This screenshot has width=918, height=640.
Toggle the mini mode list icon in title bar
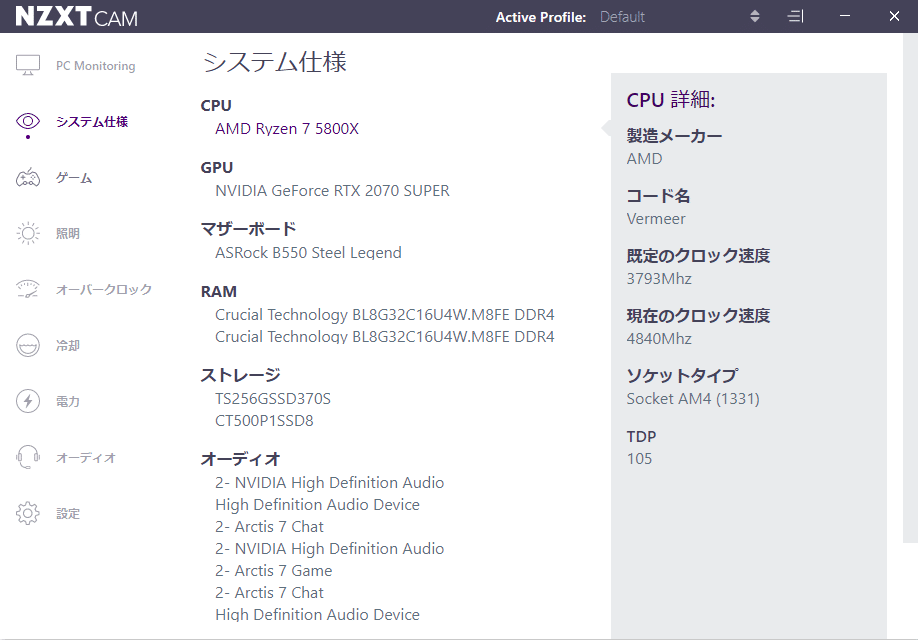[796, 16]
